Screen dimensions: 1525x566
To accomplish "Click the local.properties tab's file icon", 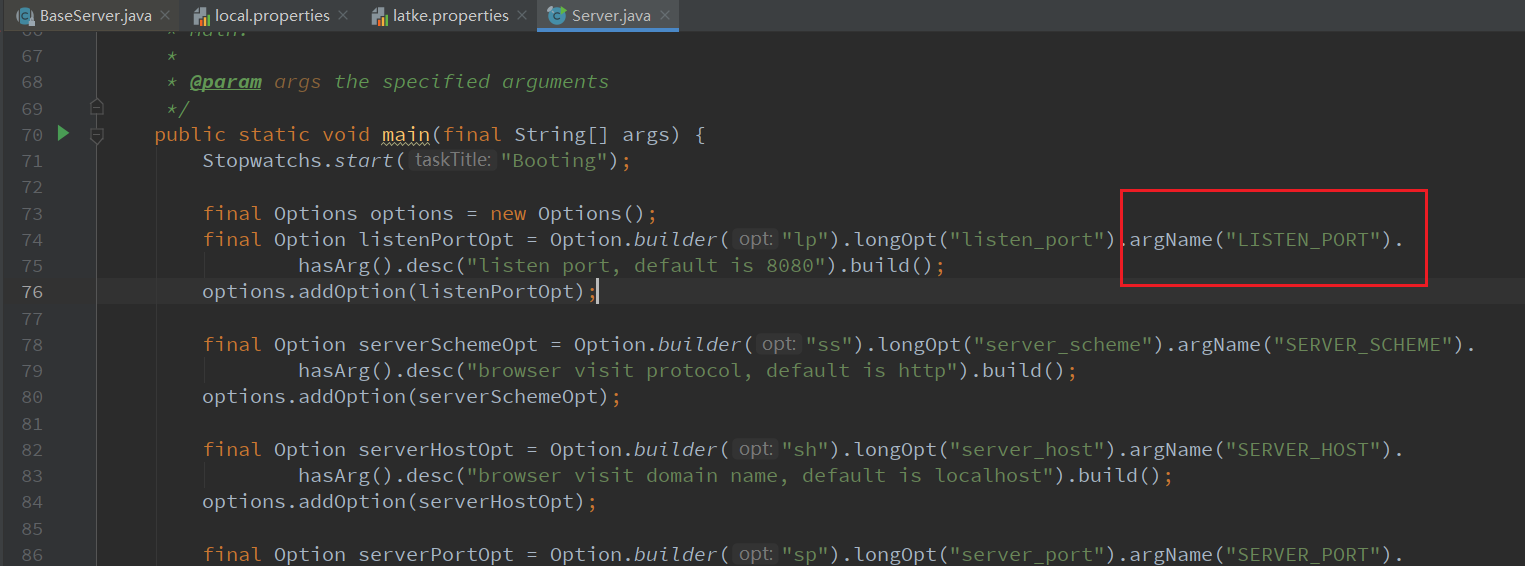I will [201, 16].
